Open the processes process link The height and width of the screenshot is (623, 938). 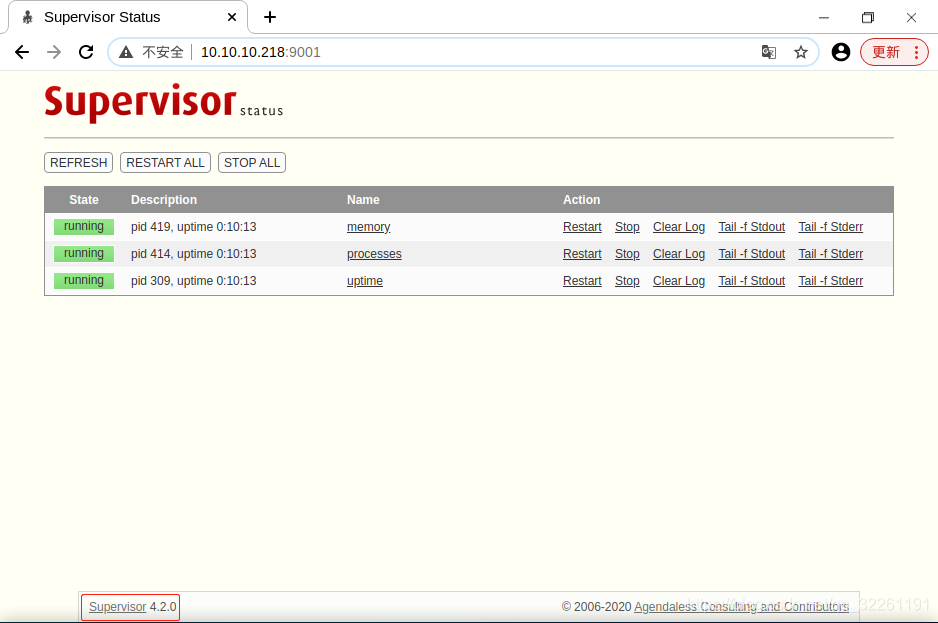pos(374,254)
